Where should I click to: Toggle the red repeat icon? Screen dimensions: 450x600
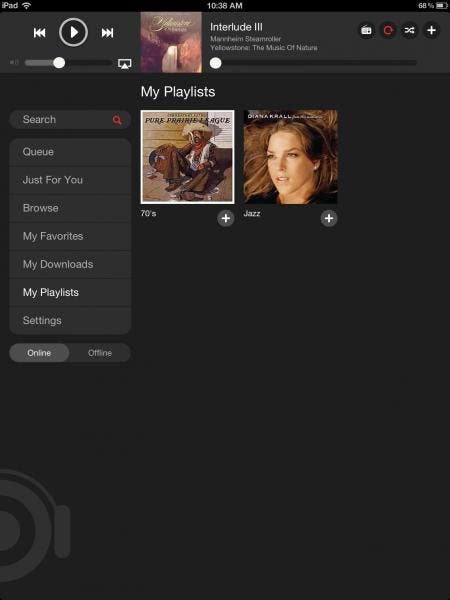388,30
